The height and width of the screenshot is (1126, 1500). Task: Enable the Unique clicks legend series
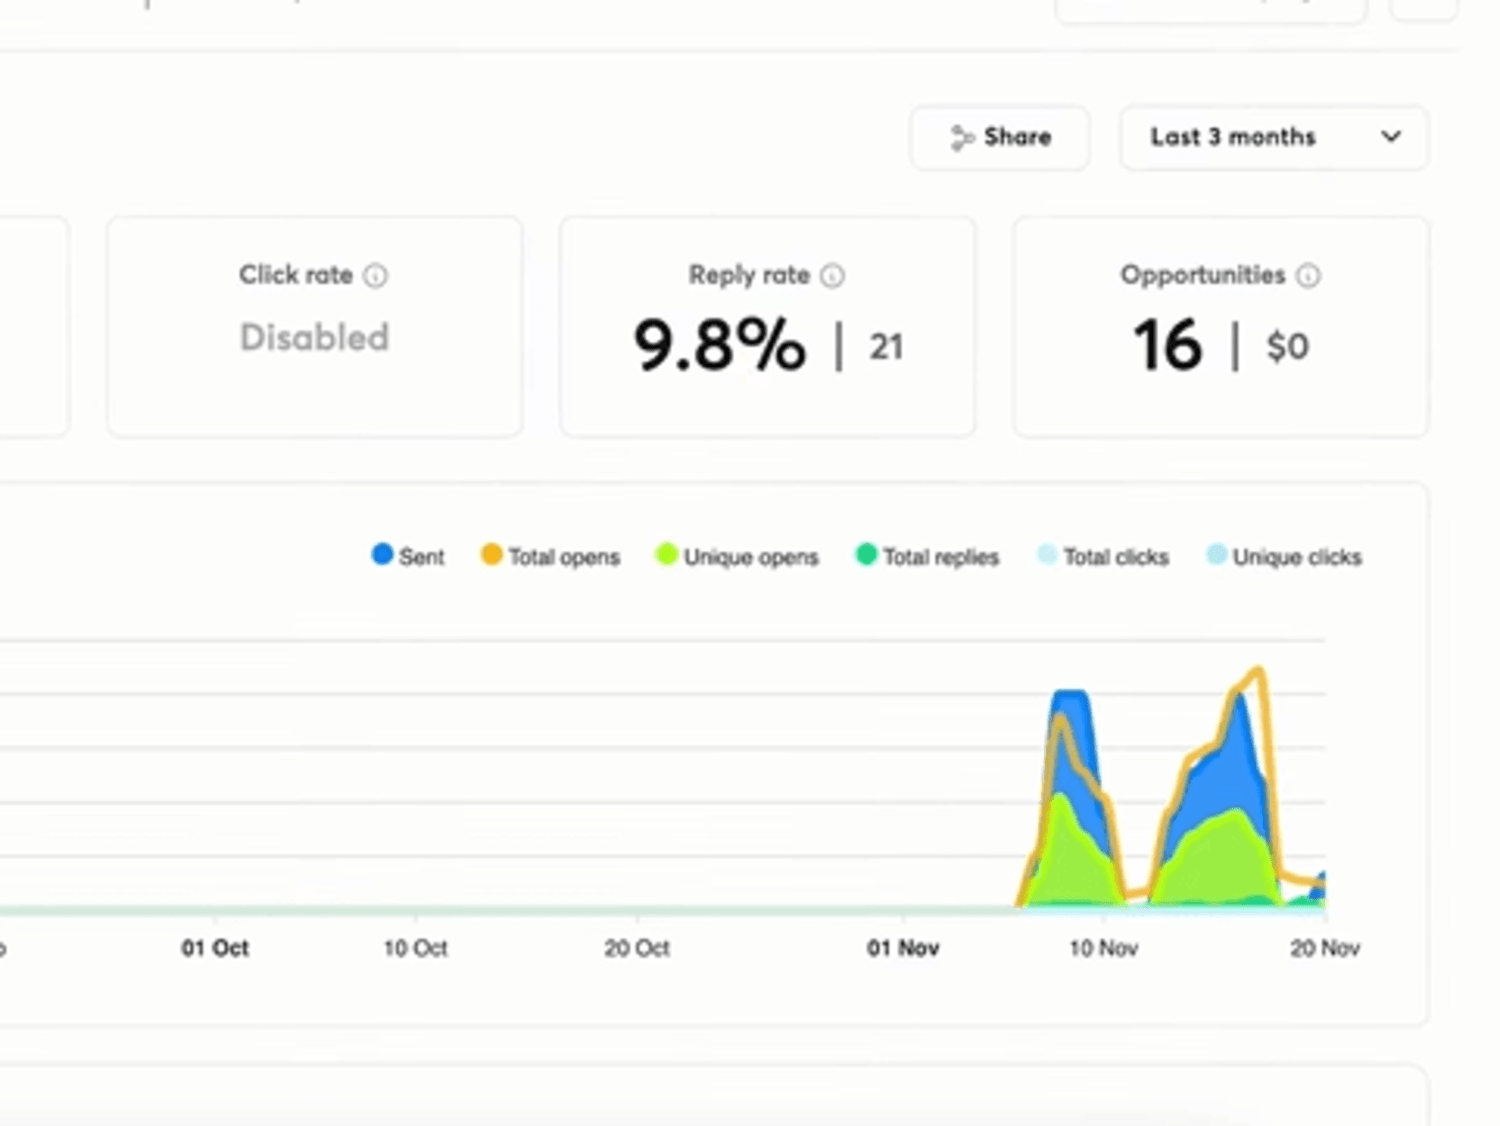[x=1284, y=556]
